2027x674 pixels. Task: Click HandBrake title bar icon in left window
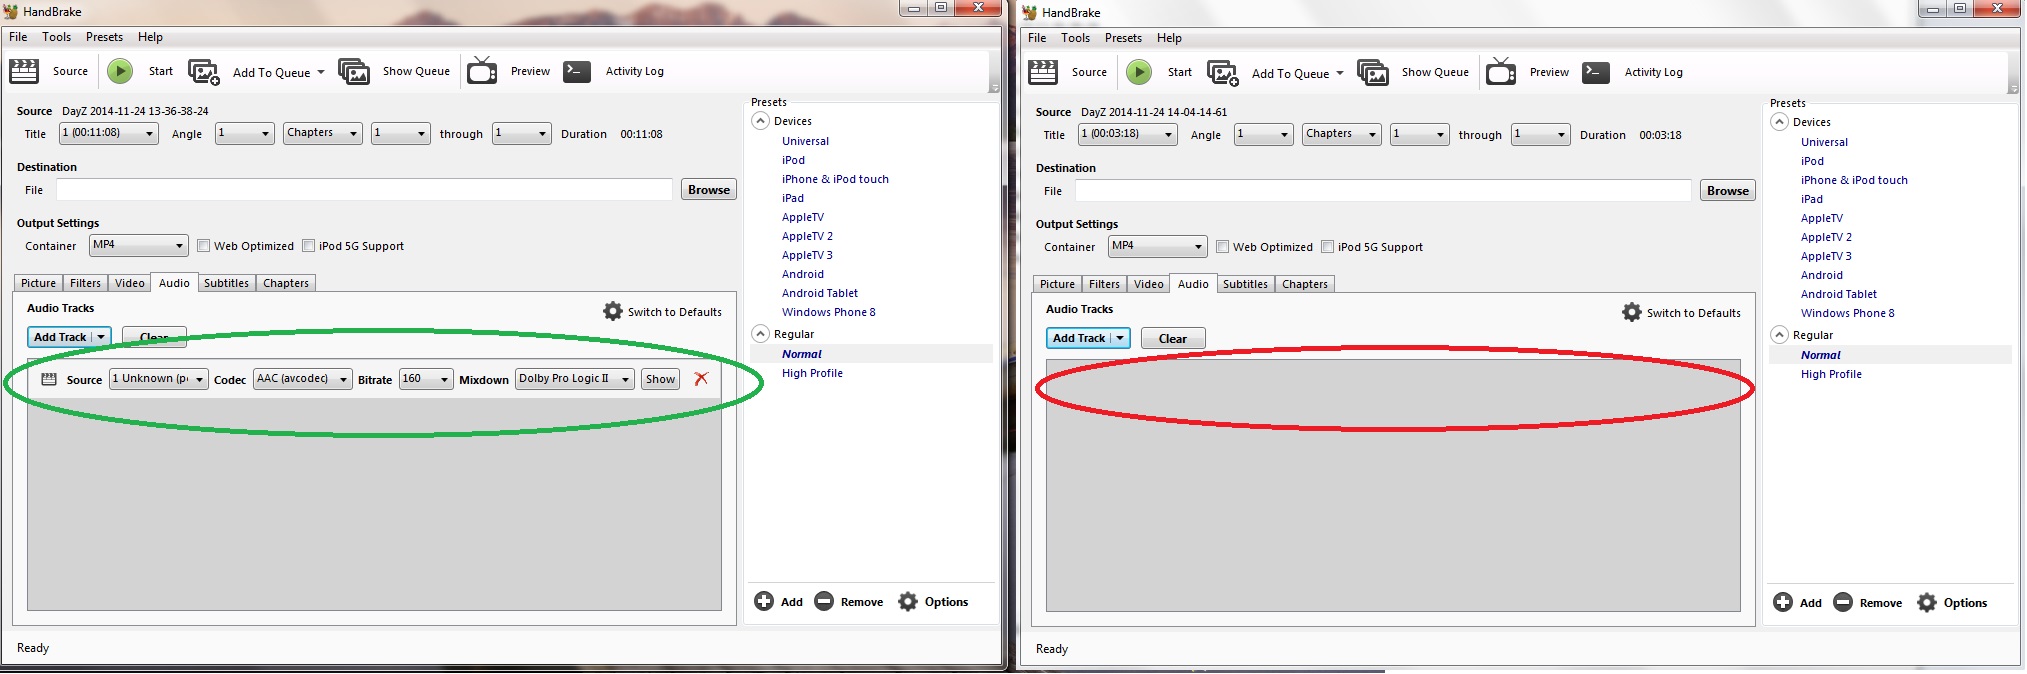[x=11, y=12]
